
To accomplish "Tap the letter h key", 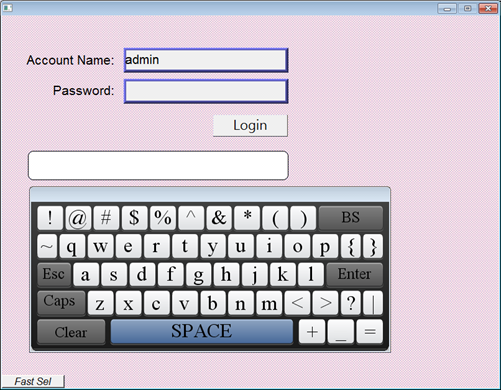I will 227,274.
